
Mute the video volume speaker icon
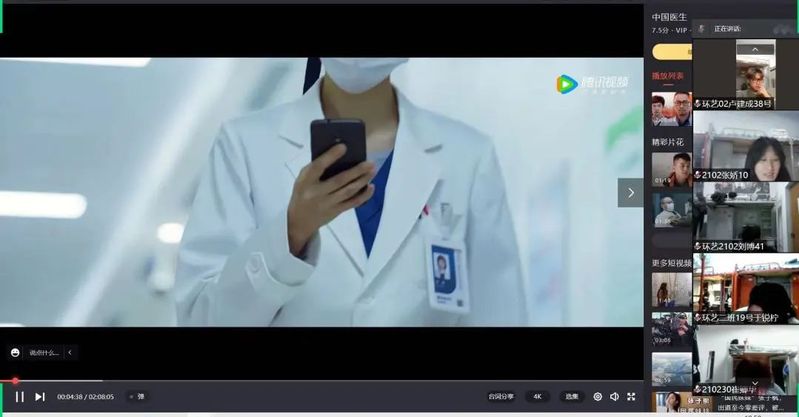(615, 397)
